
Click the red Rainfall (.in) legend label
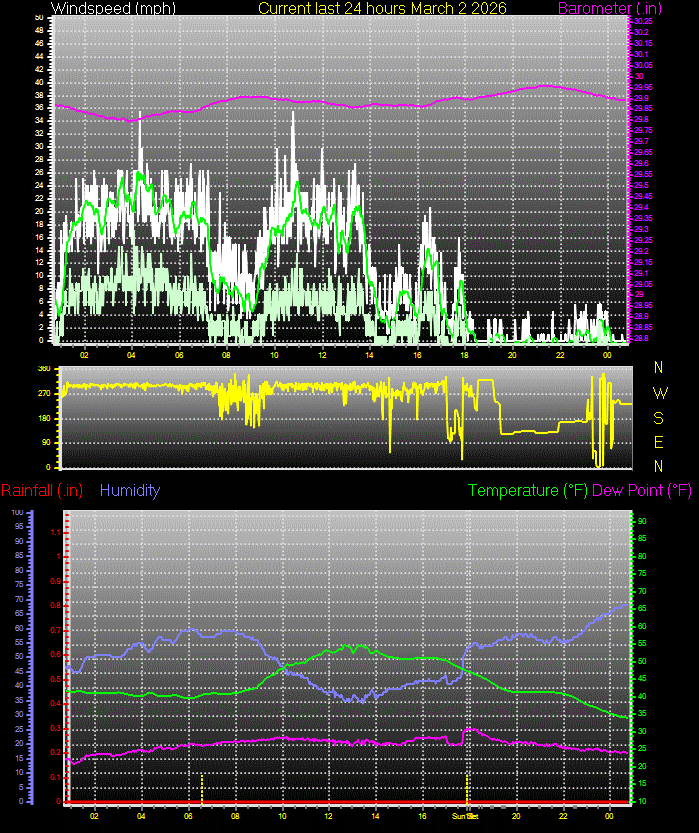tap(42, 490)
